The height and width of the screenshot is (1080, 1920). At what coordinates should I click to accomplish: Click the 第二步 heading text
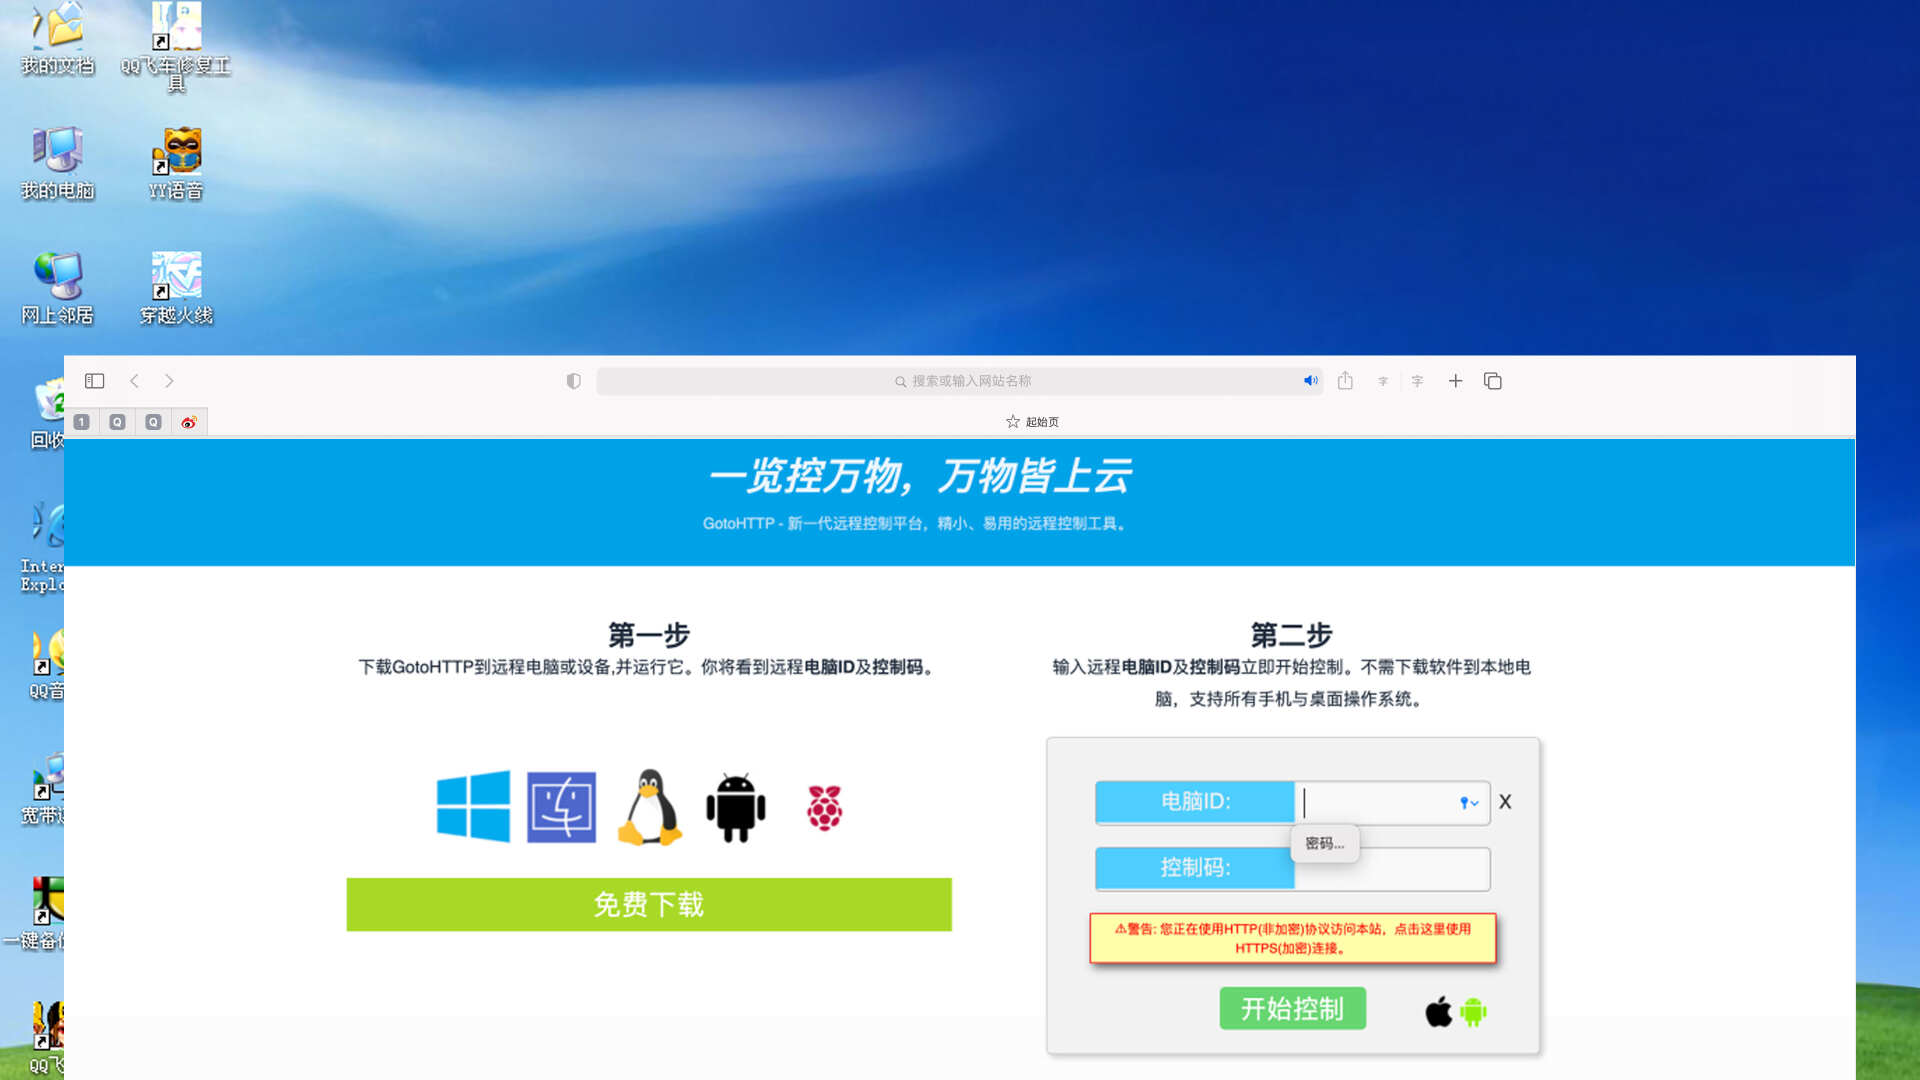(x=1292, y=635)
